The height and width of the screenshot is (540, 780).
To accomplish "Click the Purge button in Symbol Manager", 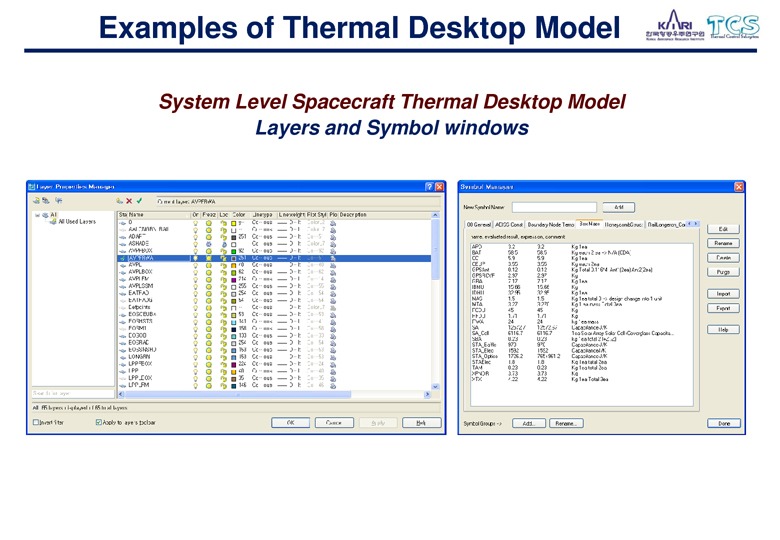I will point(723,272).
